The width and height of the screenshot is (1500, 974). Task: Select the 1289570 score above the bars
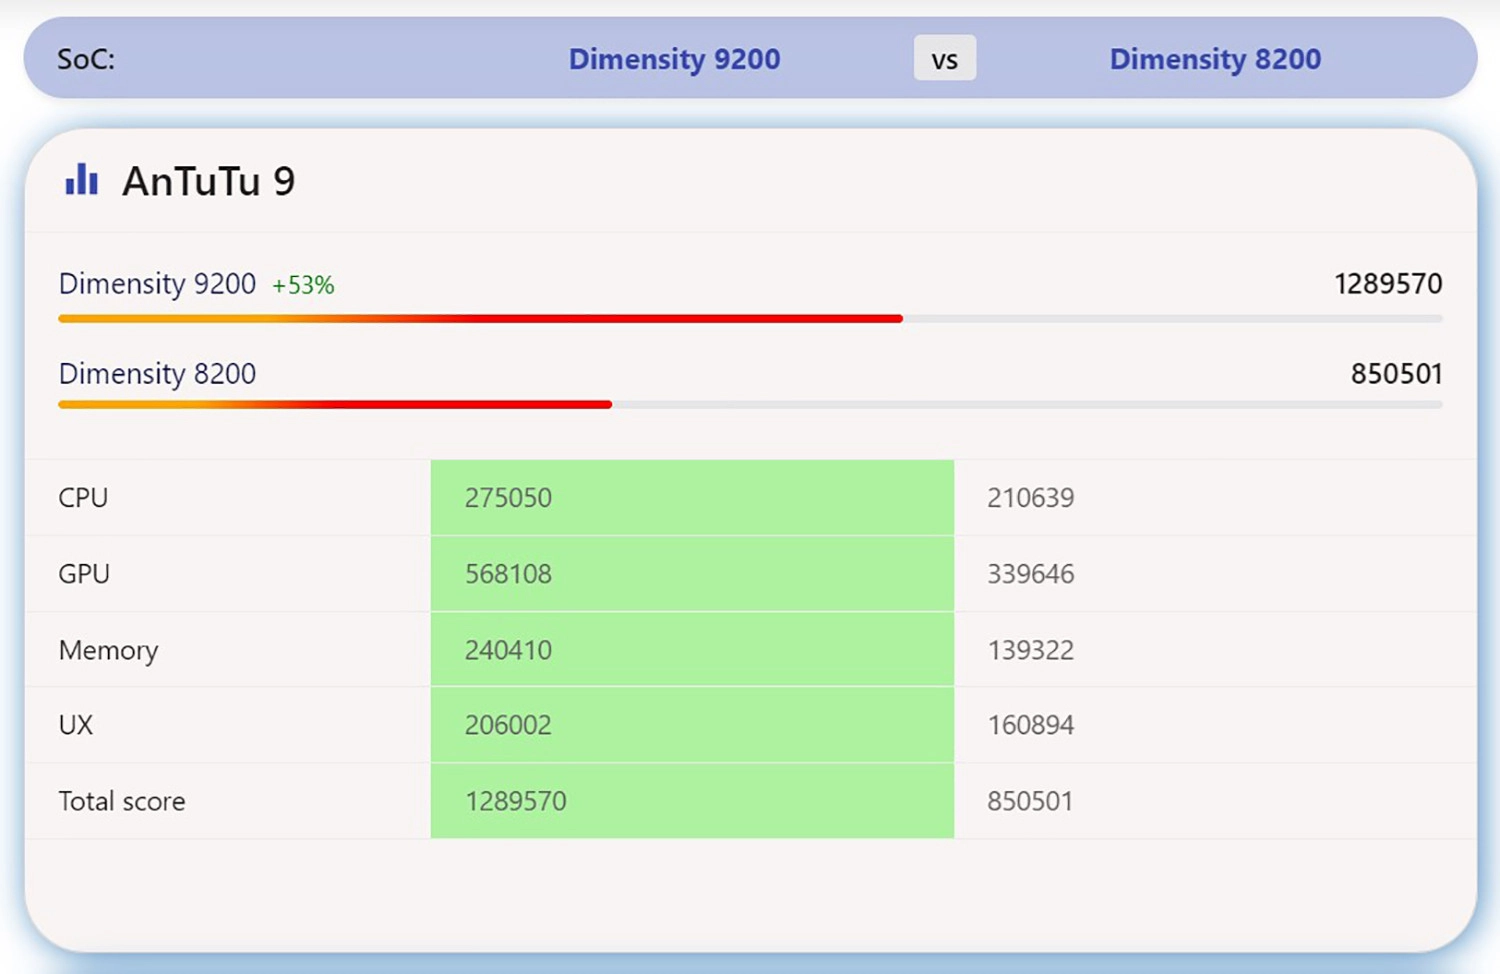(x=1388, y=284)
